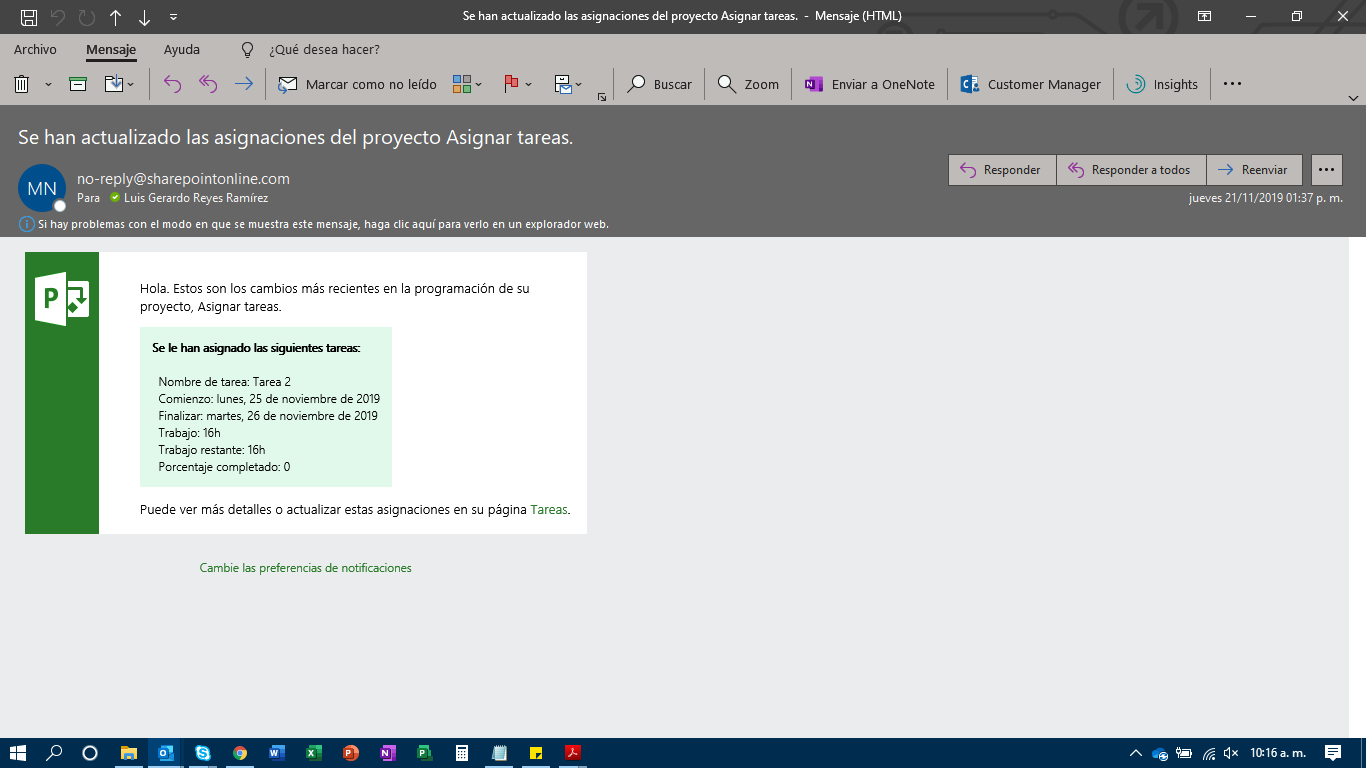Open Skype from the taskbar
Image resolution: width=1366 pixels, height=768 pixels.
point(203,753)
